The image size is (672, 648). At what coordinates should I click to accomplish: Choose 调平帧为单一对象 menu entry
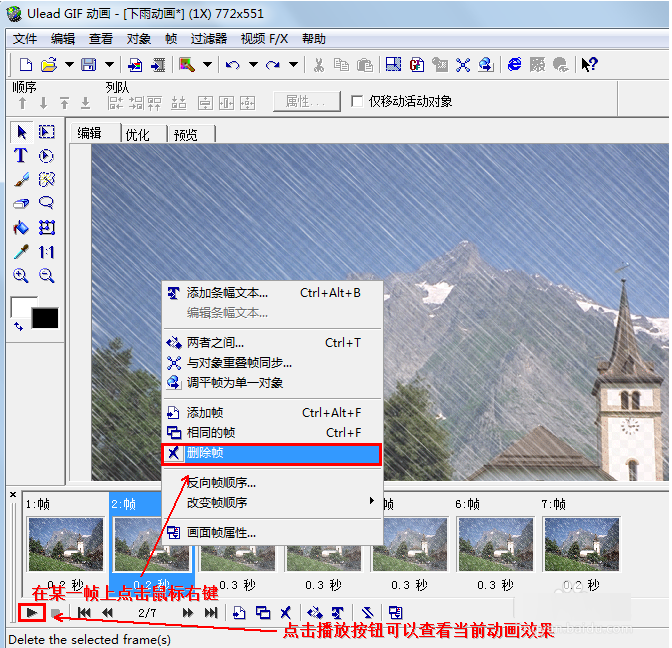click(x=272, y=383)
